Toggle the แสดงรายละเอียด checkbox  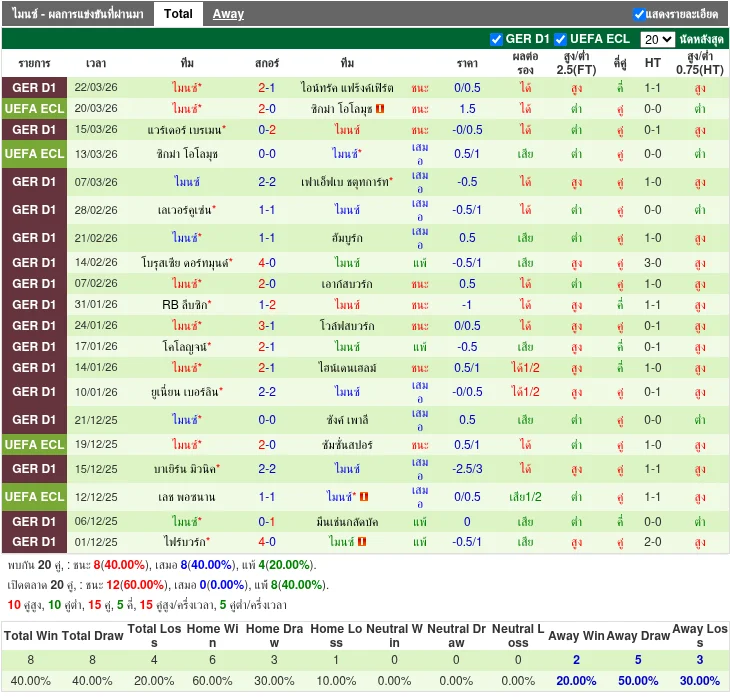639,14
